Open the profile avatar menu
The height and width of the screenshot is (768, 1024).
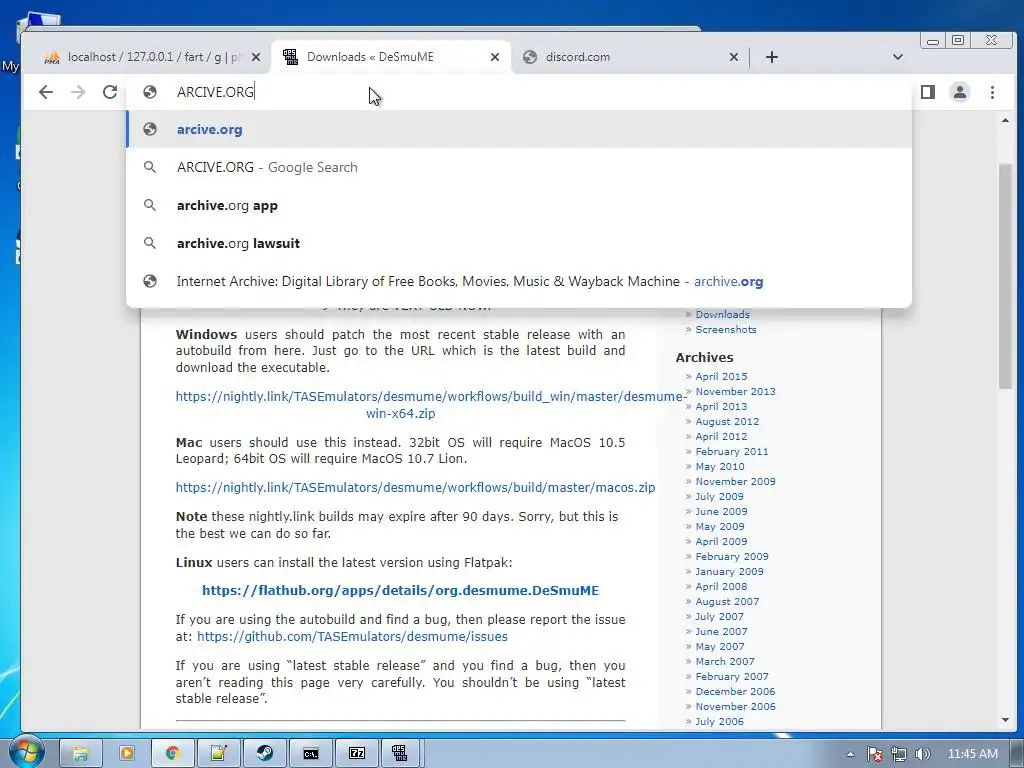tap(959, 92)
